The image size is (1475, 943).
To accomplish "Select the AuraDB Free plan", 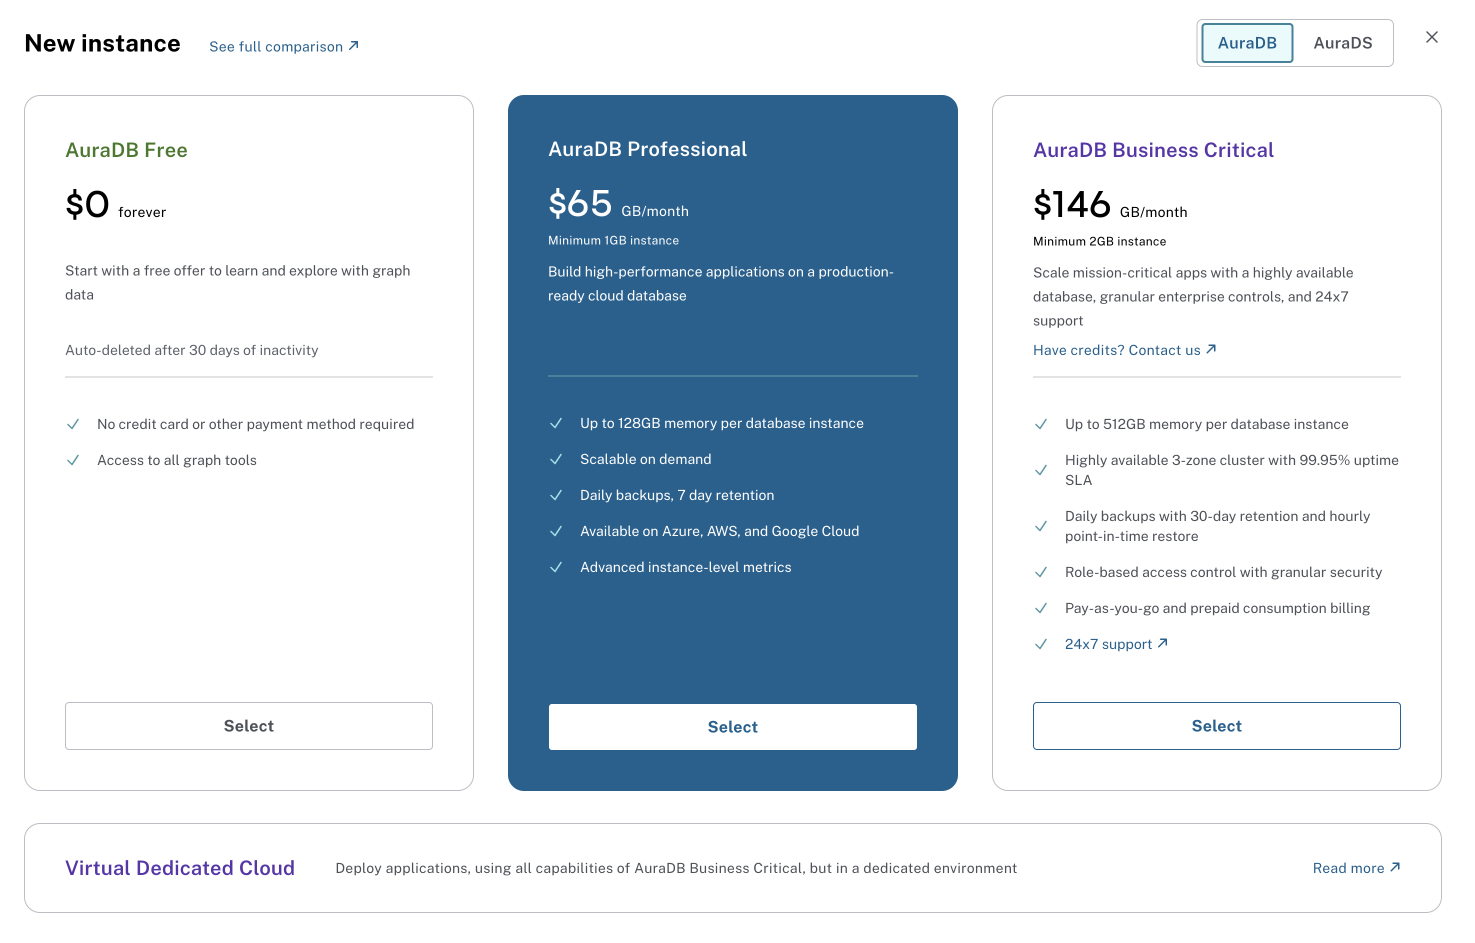I will coord(249,726).
